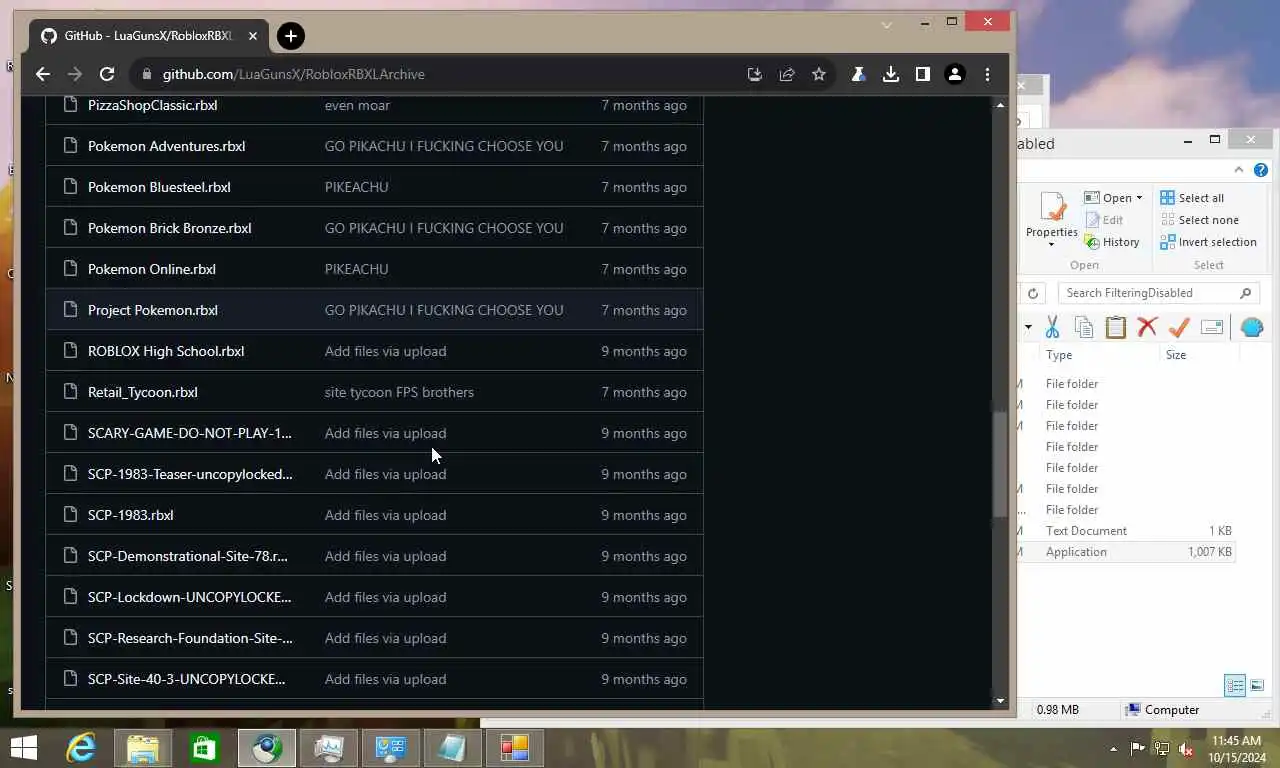Click the red X Delete icon in Explorer
Screen dimensions: 1280x768
coord(1147,327)
